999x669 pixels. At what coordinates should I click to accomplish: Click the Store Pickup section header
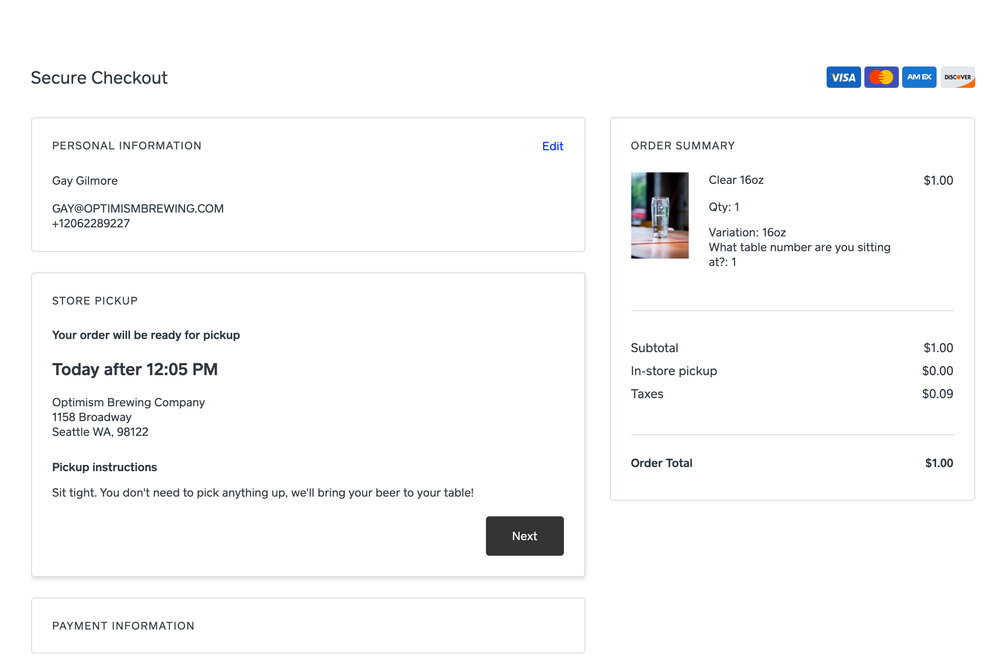[x=95, y=301]
